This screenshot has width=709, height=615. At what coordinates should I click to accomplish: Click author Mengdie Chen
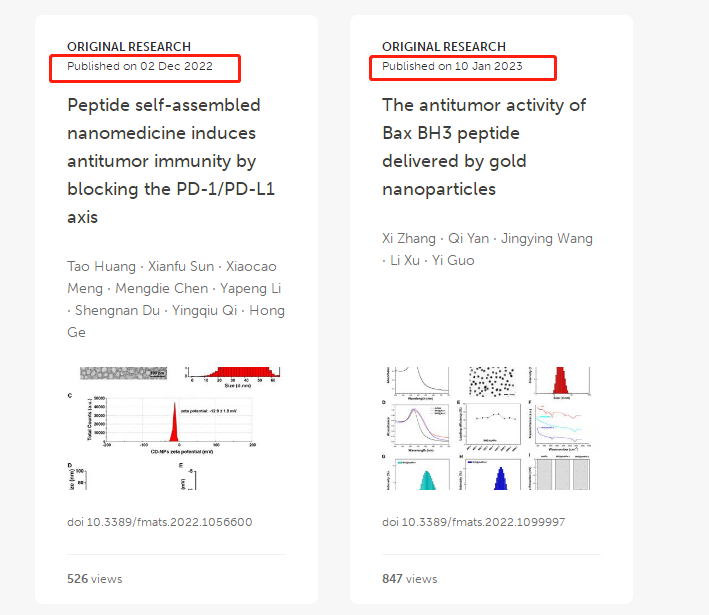point(161,289)
